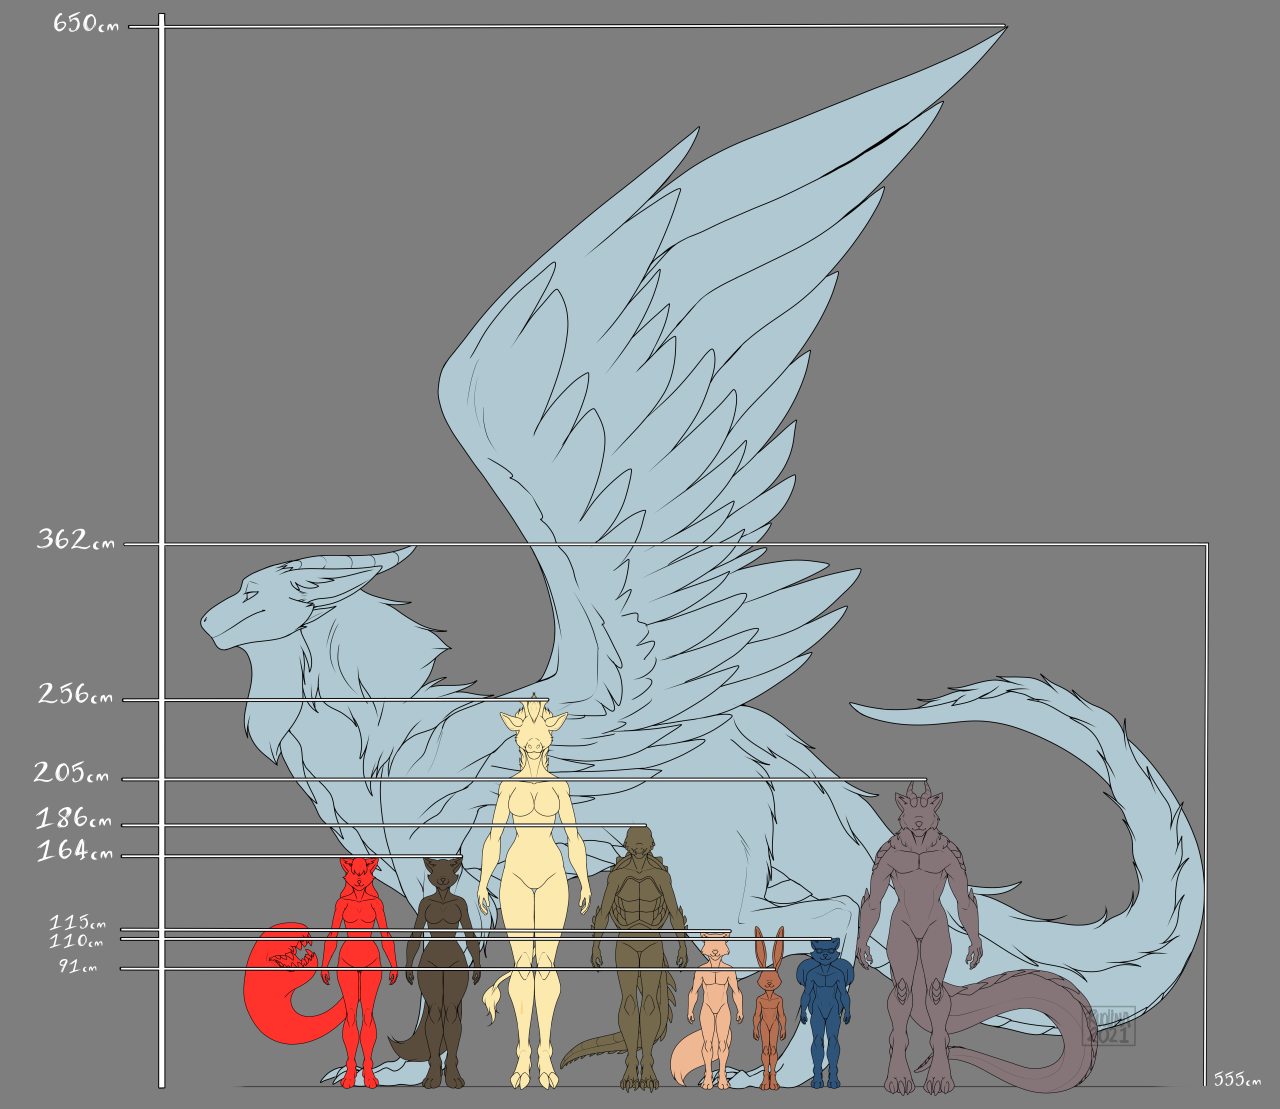Image resolution: width=1280 pixels, height=1109 pixels.
Task: Select the 110cm measurement label
Action: click(x=76, y=941)
